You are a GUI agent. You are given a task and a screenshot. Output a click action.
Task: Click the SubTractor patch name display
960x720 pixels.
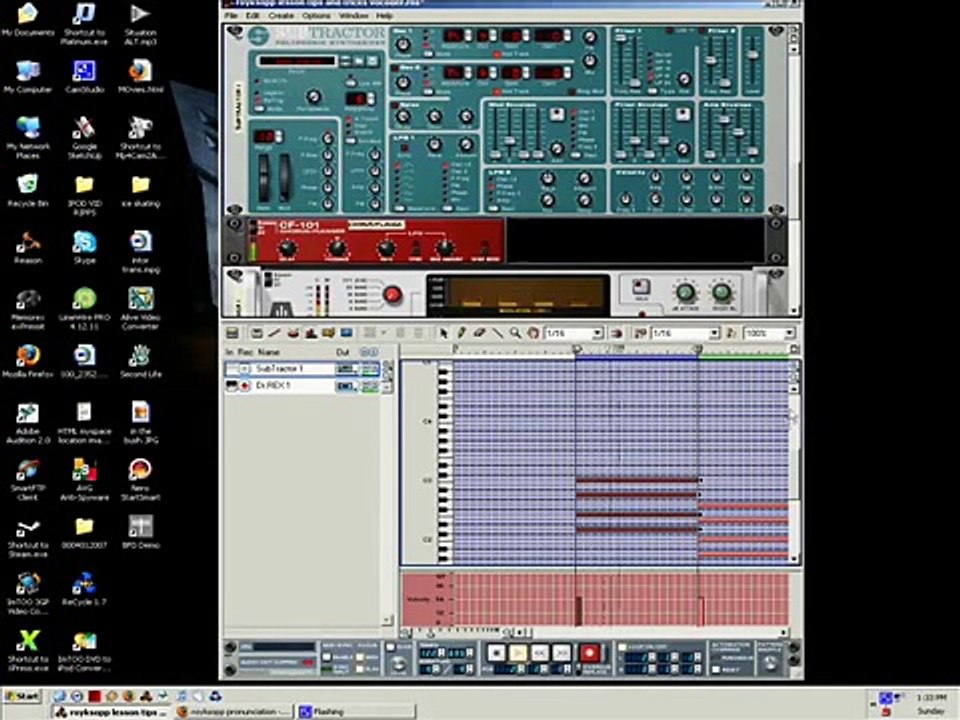point(297,61)
